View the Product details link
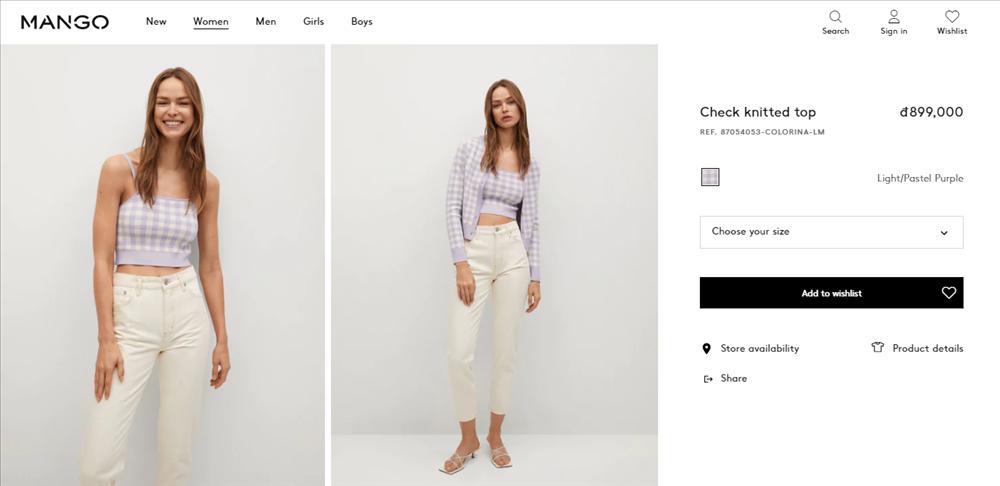Image resolution: width=1000 pixels, height=486 pixels. click(x=928, y=349)
